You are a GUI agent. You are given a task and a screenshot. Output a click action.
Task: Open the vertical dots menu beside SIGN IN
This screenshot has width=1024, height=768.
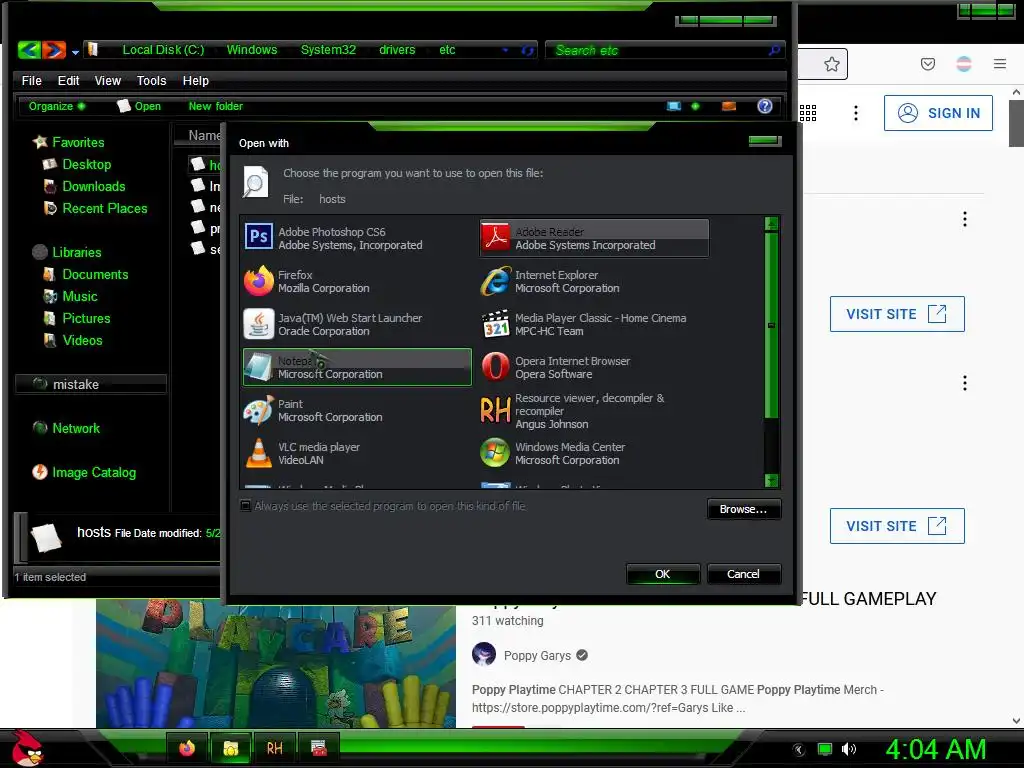(x=856, y=113)
